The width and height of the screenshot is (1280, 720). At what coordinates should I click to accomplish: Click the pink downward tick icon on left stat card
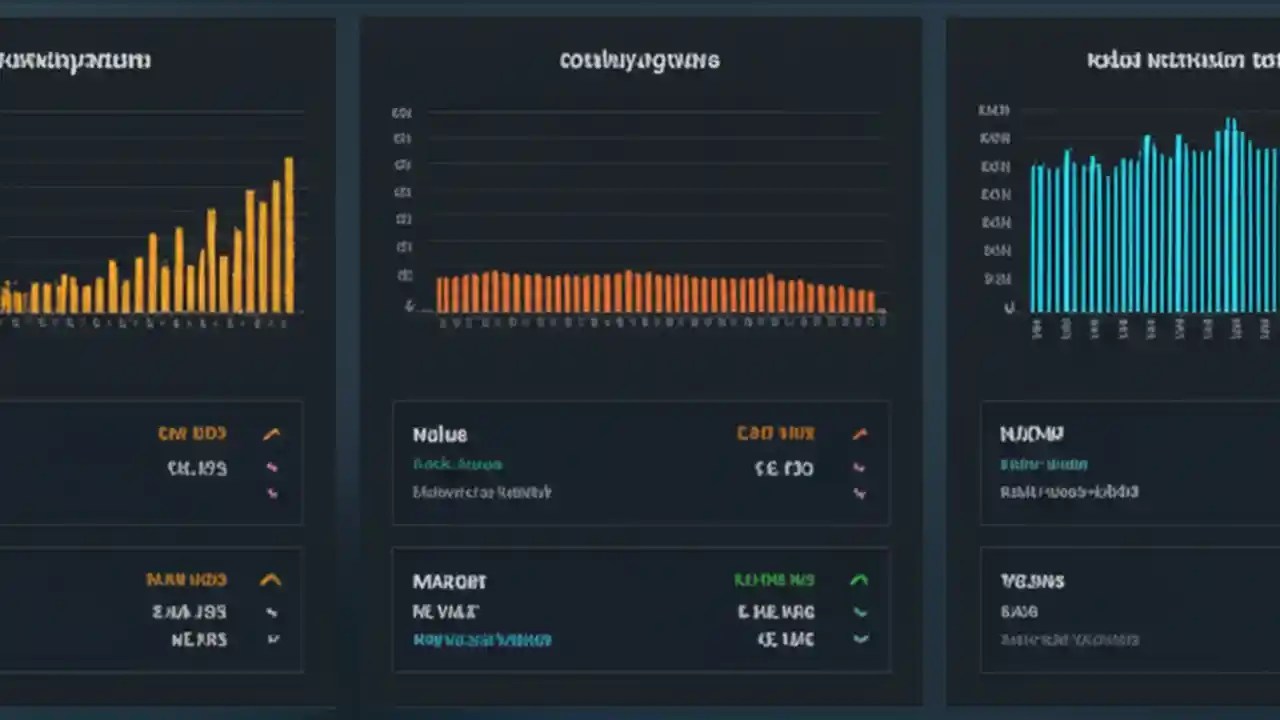point(271,493)
